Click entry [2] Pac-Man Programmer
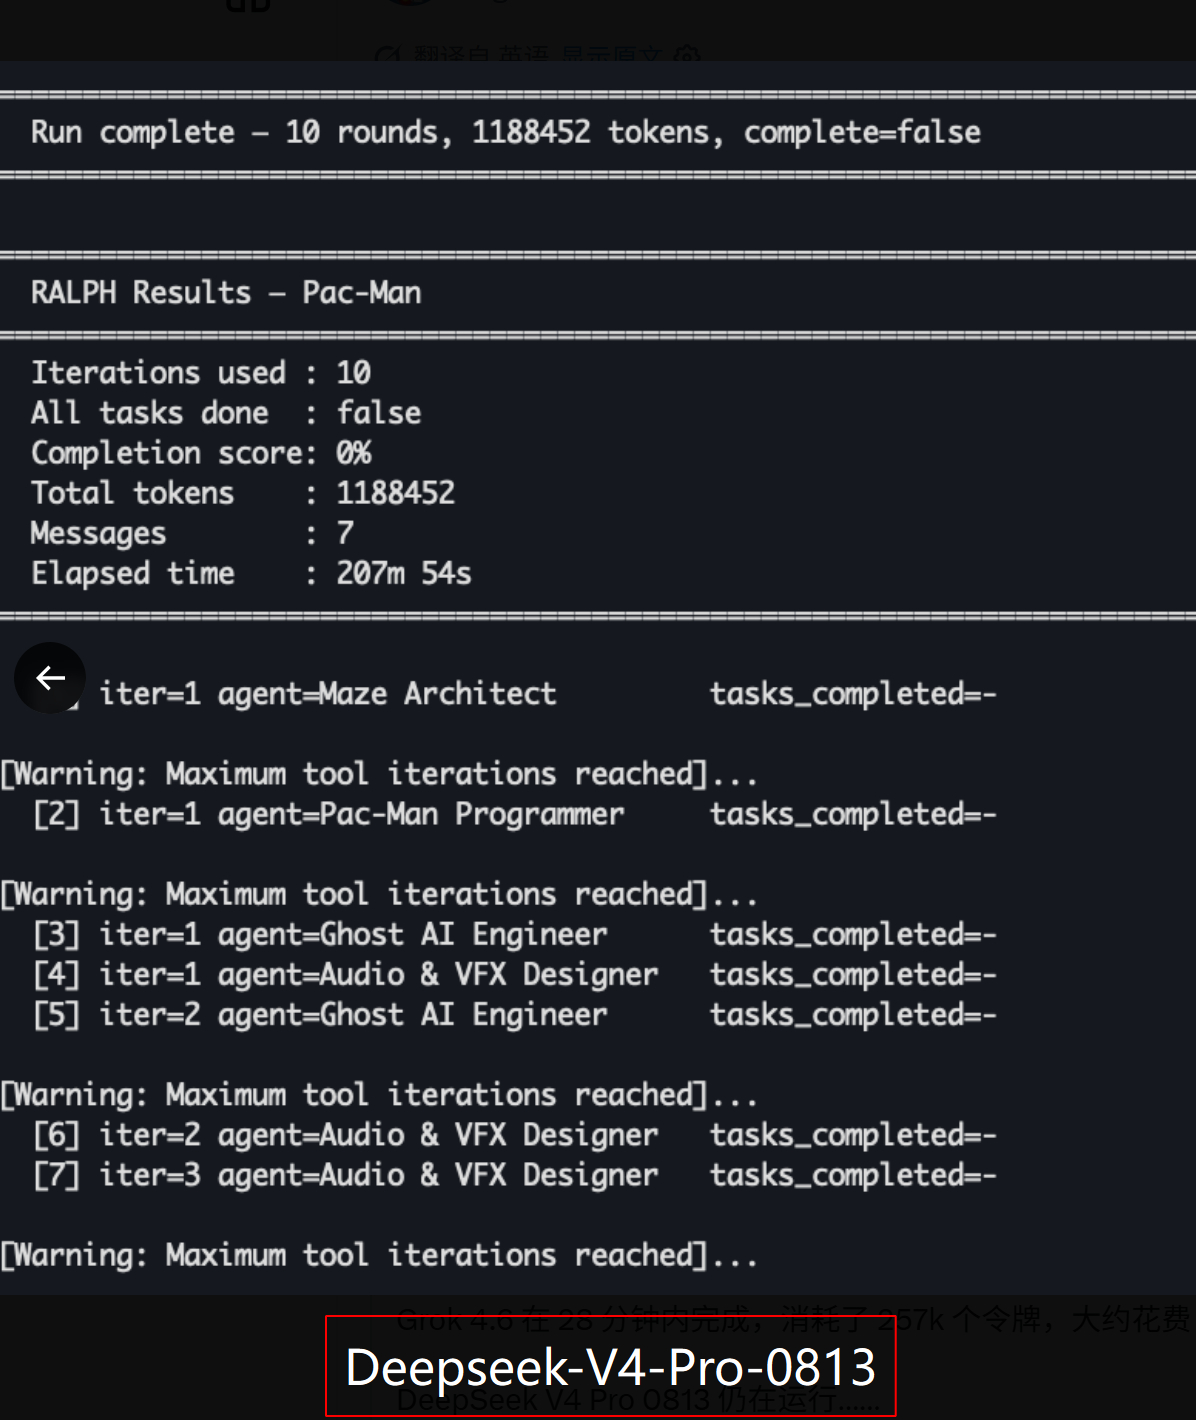The width and height of the screenshot is (1196, 1420). coord(515,814)
